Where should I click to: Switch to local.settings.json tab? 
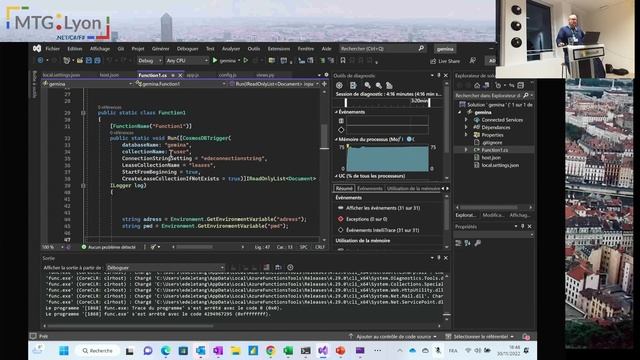coord(61,75)
